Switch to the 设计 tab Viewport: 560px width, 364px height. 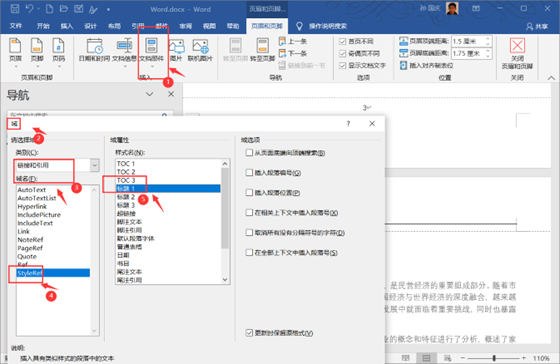coord(90,26)
